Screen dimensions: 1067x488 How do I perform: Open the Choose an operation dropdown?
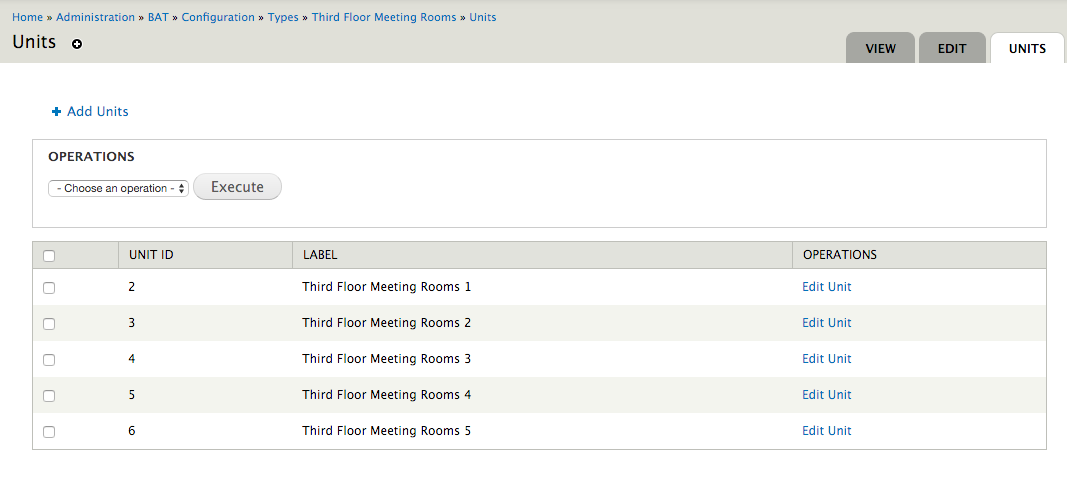(x=118, y=189)
